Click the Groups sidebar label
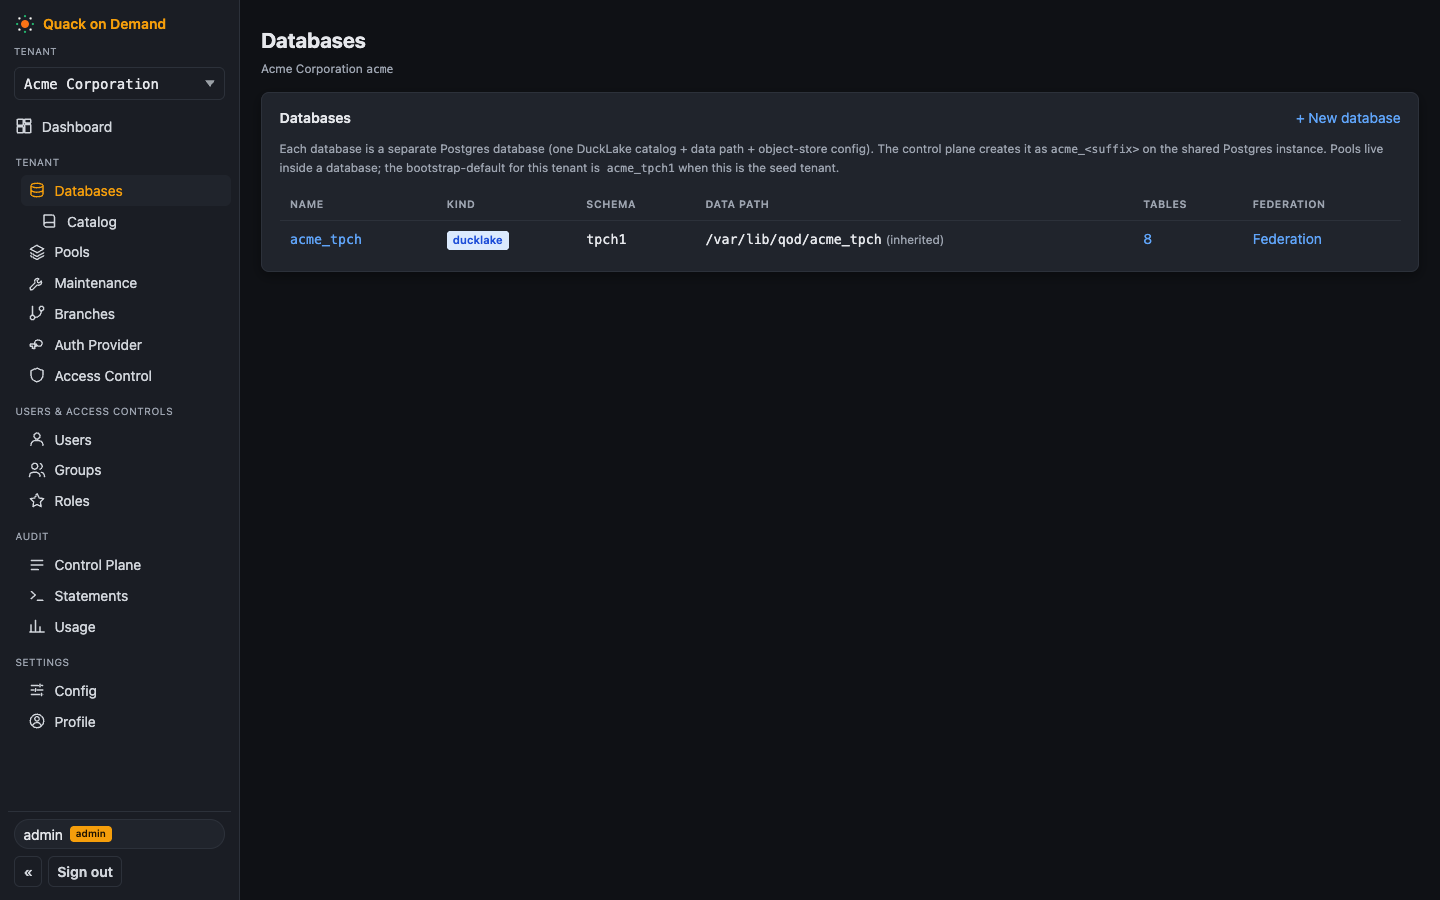 pyautogui.click(x=78, y=470)
